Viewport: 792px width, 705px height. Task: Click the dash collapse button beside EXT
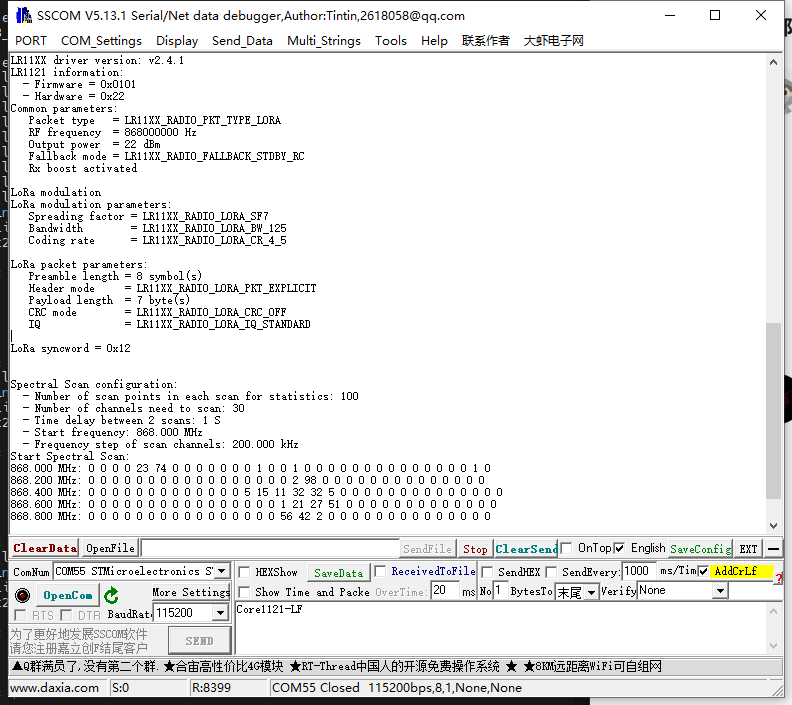pos(773,548)
